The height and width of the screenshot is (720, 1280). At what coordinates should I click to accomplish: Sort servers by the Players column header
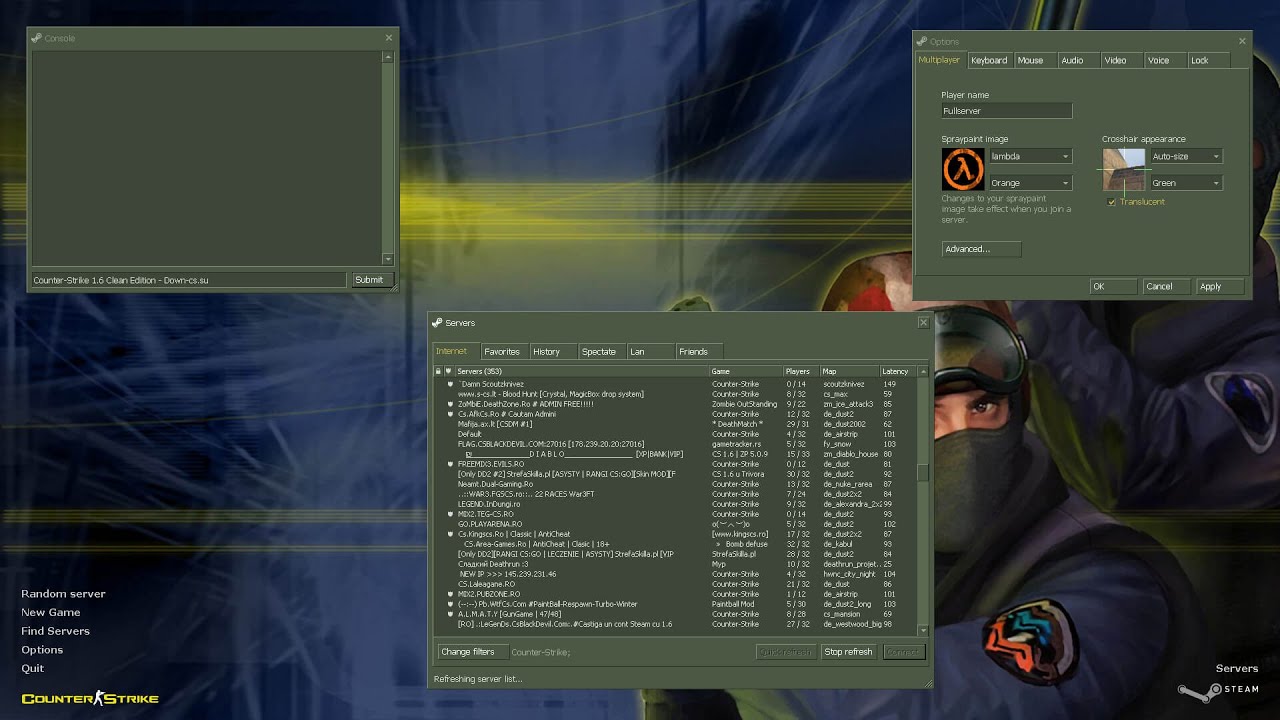click(x=801, y=371)
